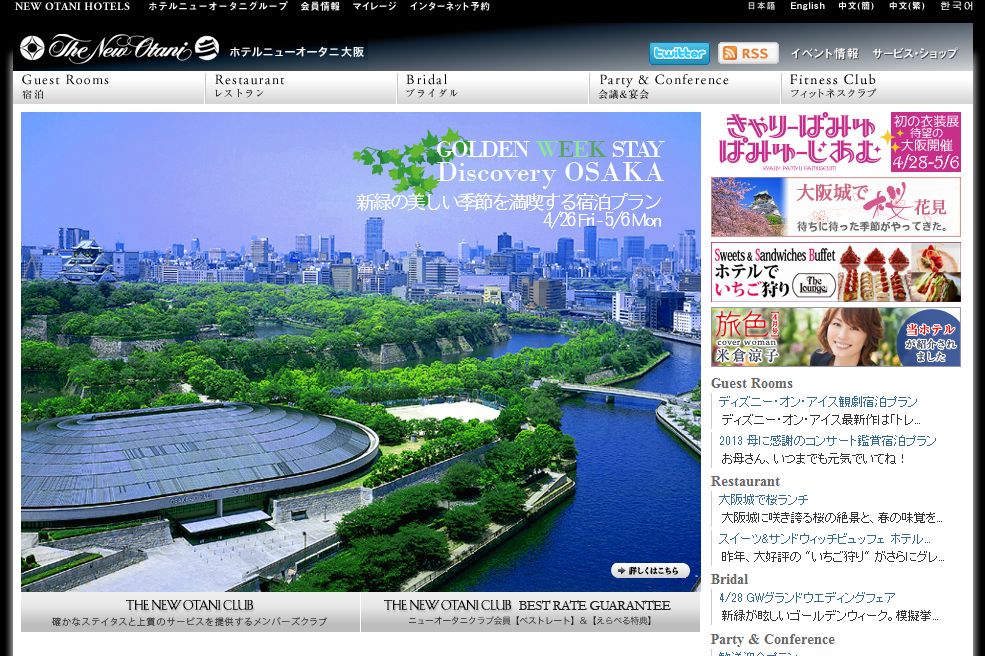Open Party & Conference menu
Viewport: 985px width, 656px height.
pos(685,87)
